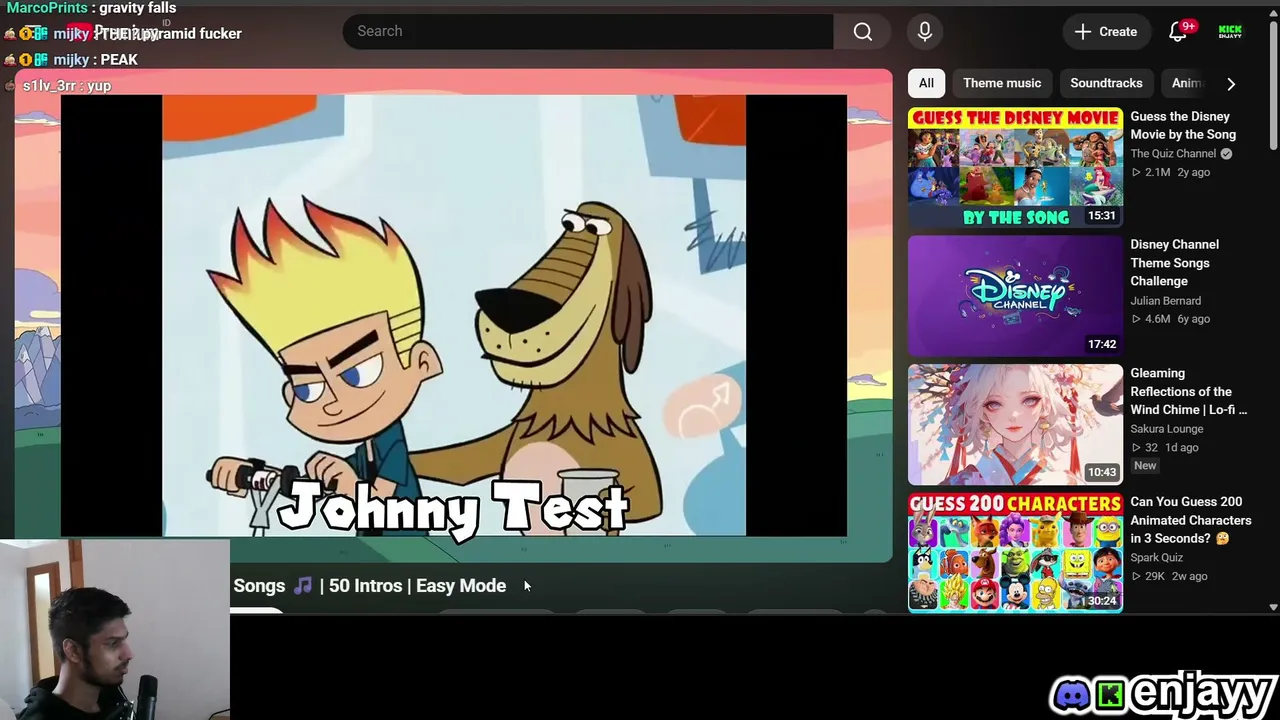The height and width of the screenshot is (720, 1280).
Task: Visit the Sakura Lounge channel
Action: pos(1166,429)
